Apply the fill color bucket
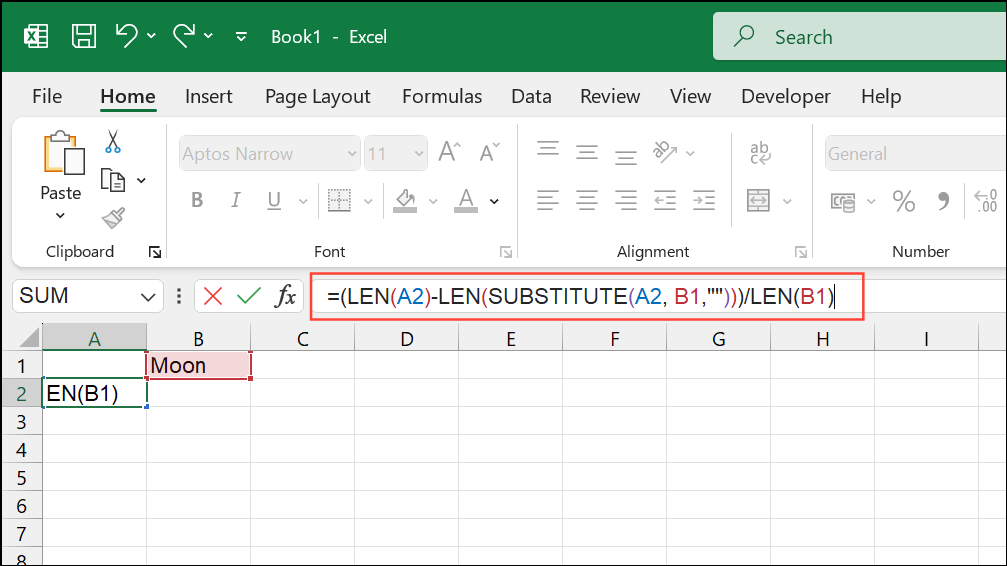 [x=405, y=201]
